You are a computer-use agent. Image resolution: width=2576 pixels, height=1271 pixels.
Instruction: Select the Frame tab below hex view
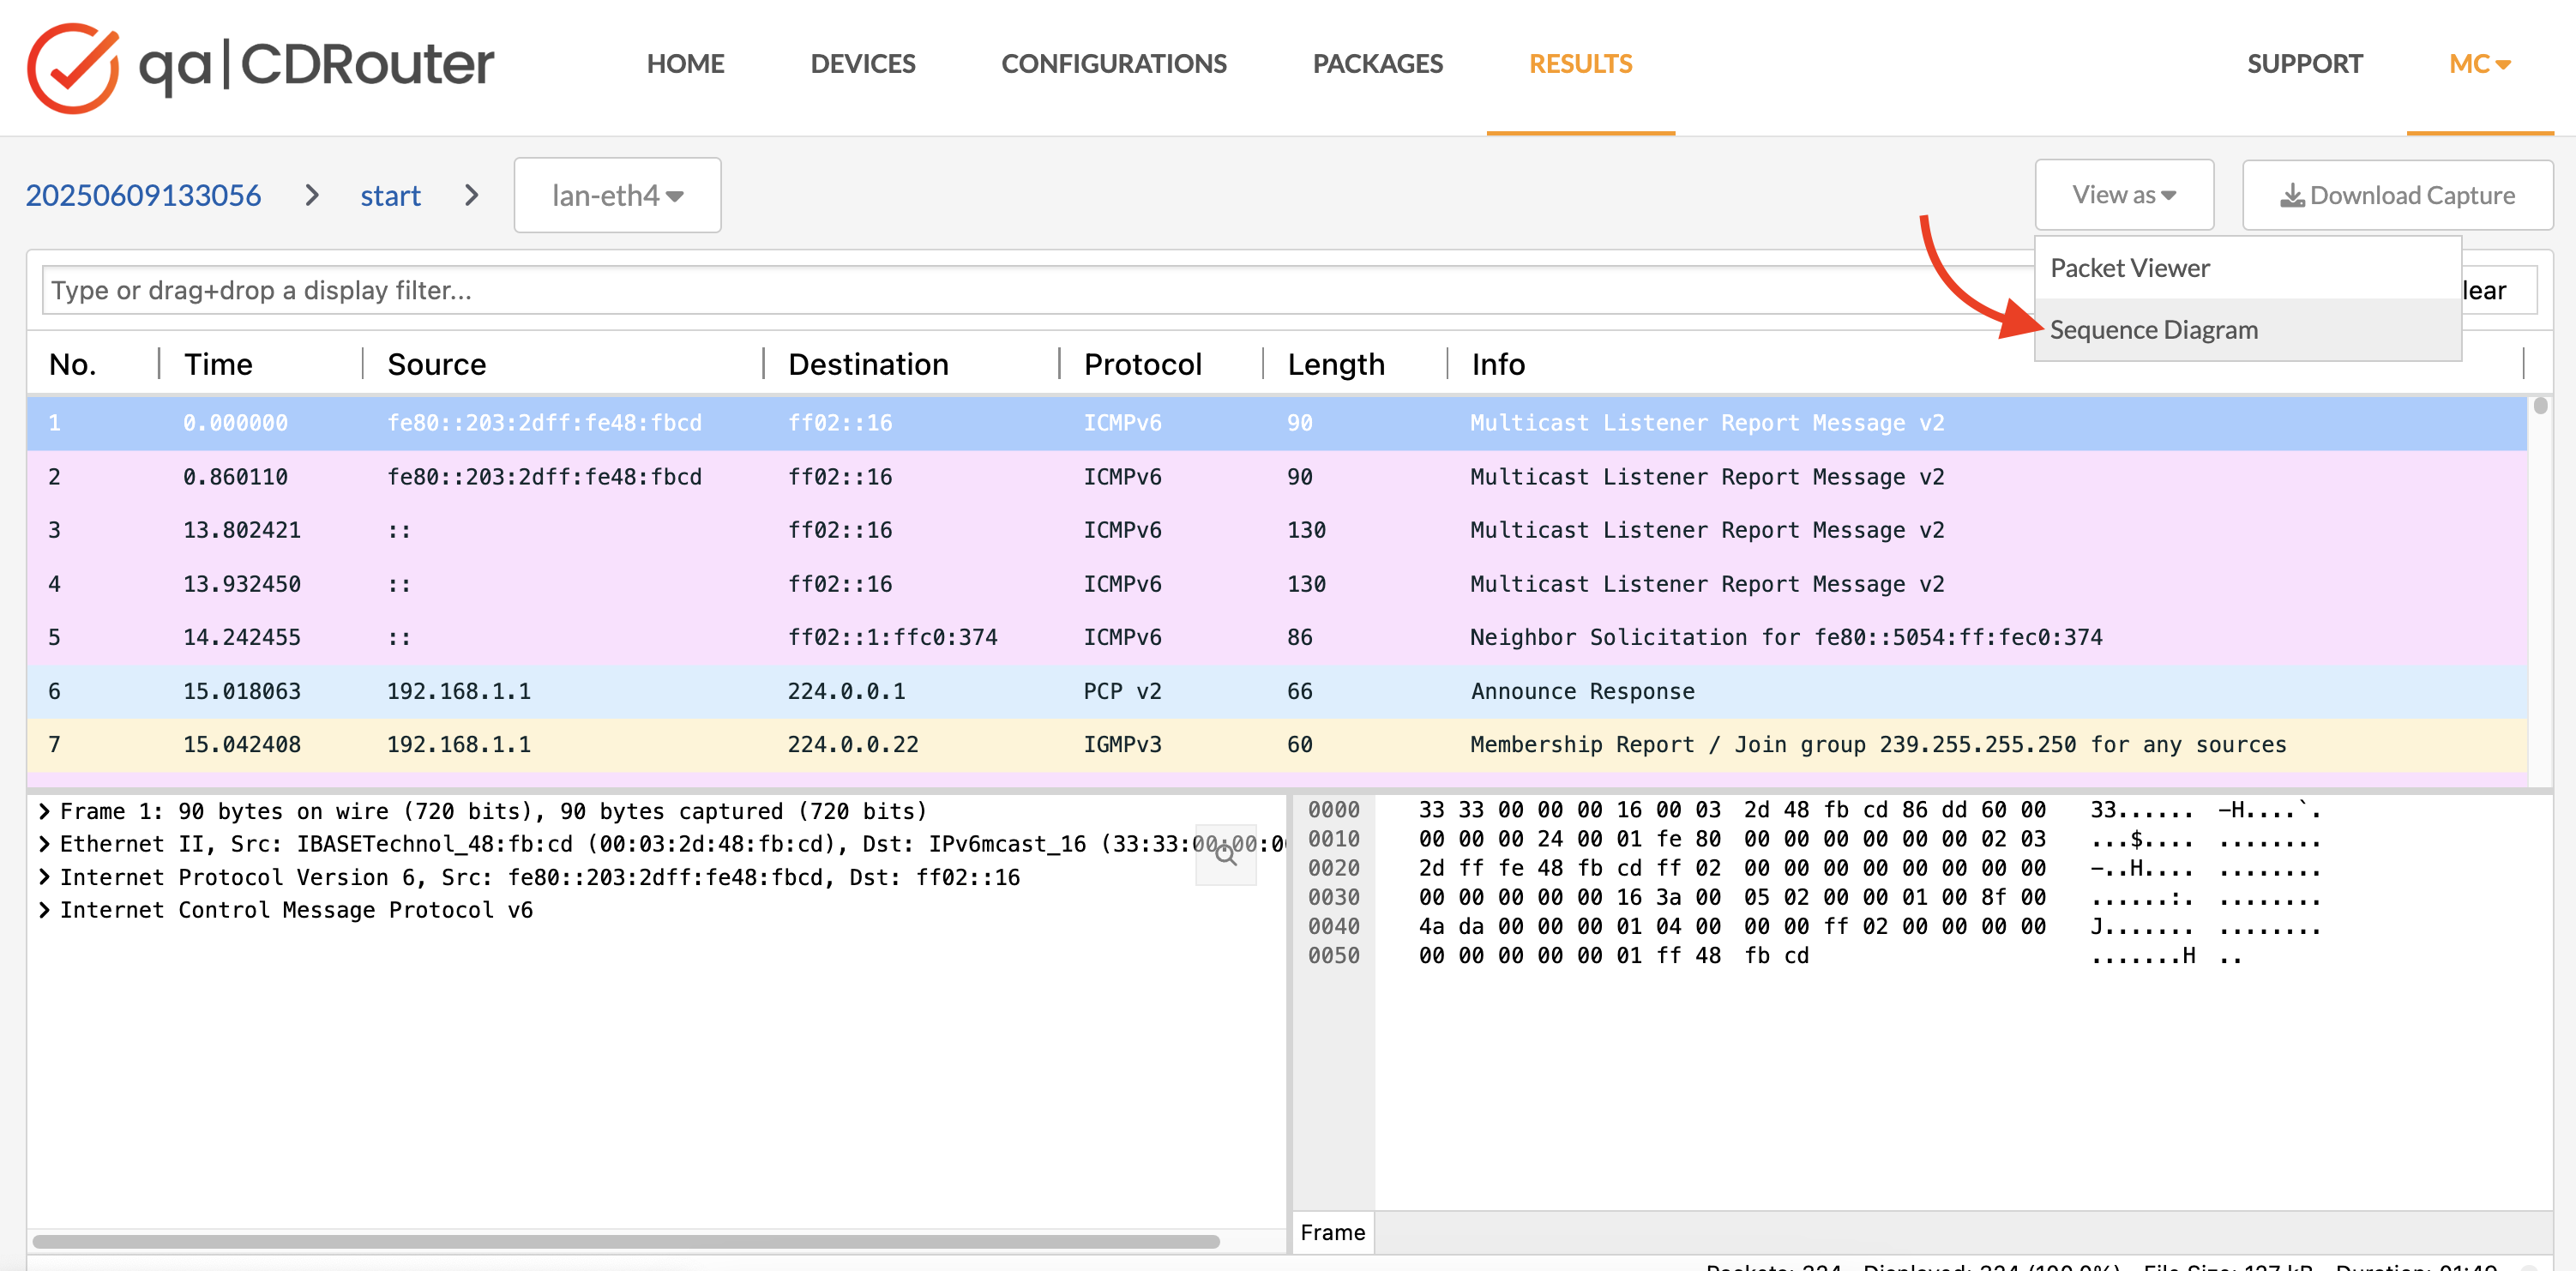coord(1332,1232)
